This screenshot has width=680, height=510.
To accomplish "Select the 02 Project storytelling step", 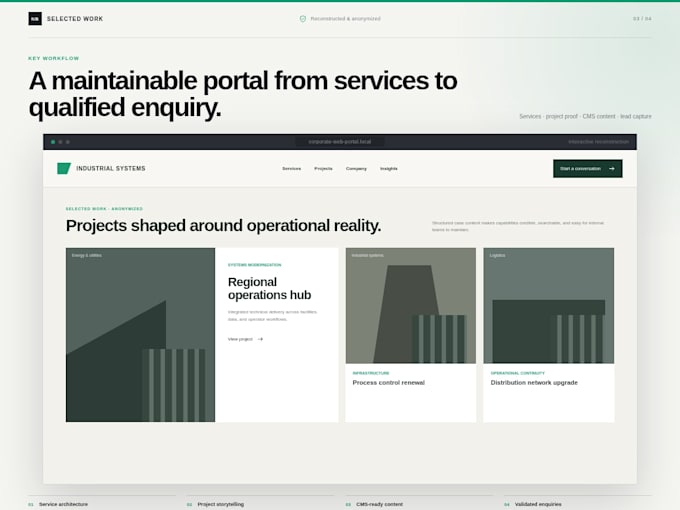I will (x=261, y=503).
